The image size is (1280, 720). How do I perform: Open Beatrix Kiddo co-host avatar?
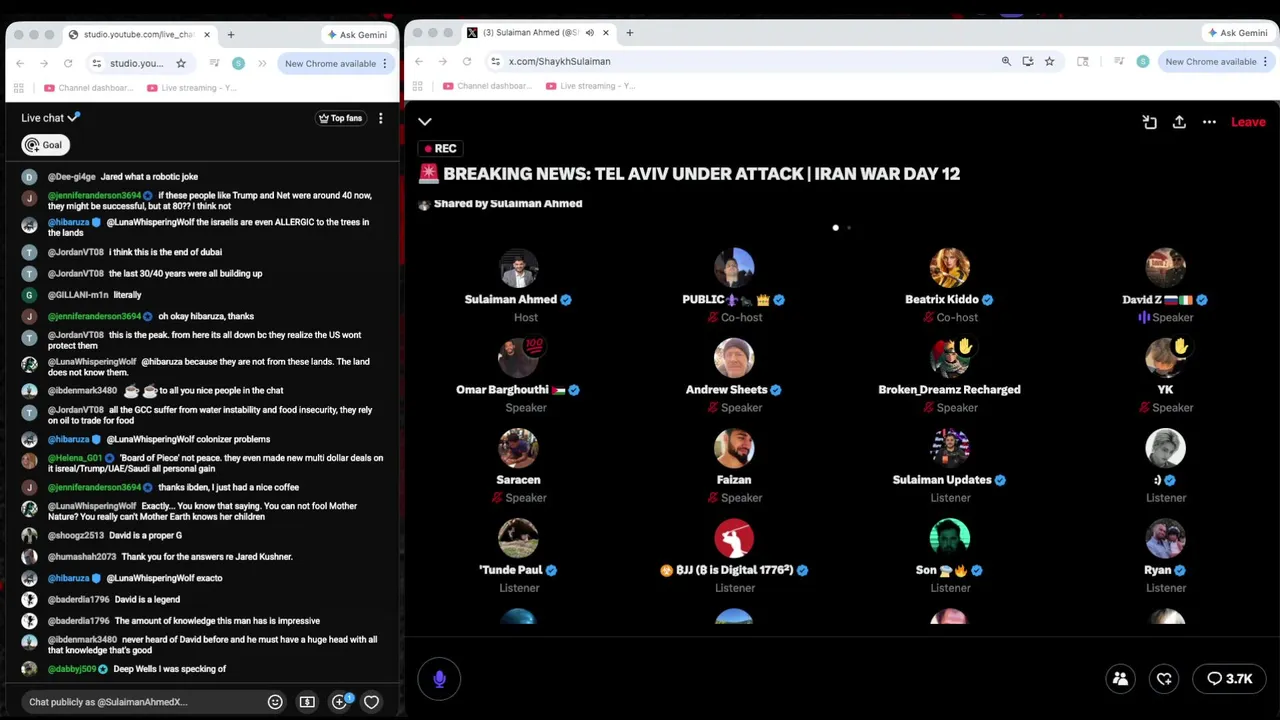pos(950,268)
